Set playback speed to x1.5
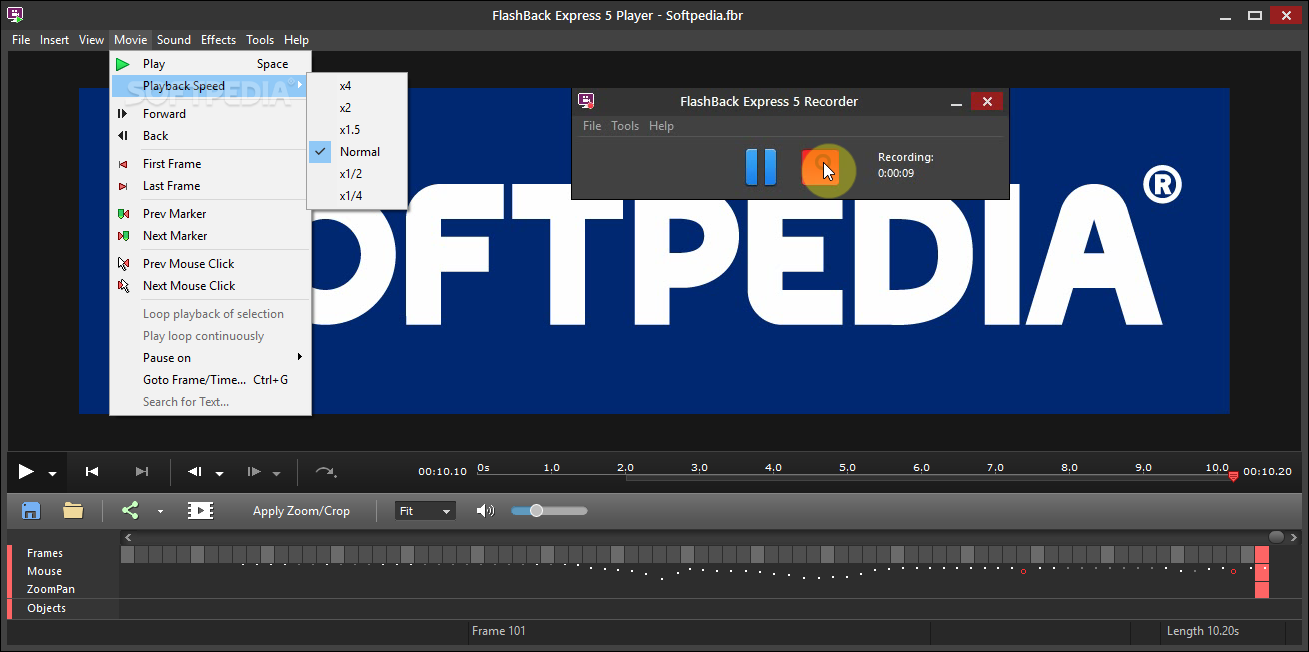Image resolution: width=1309 pixels, height=652 pixels. point(357,130)
